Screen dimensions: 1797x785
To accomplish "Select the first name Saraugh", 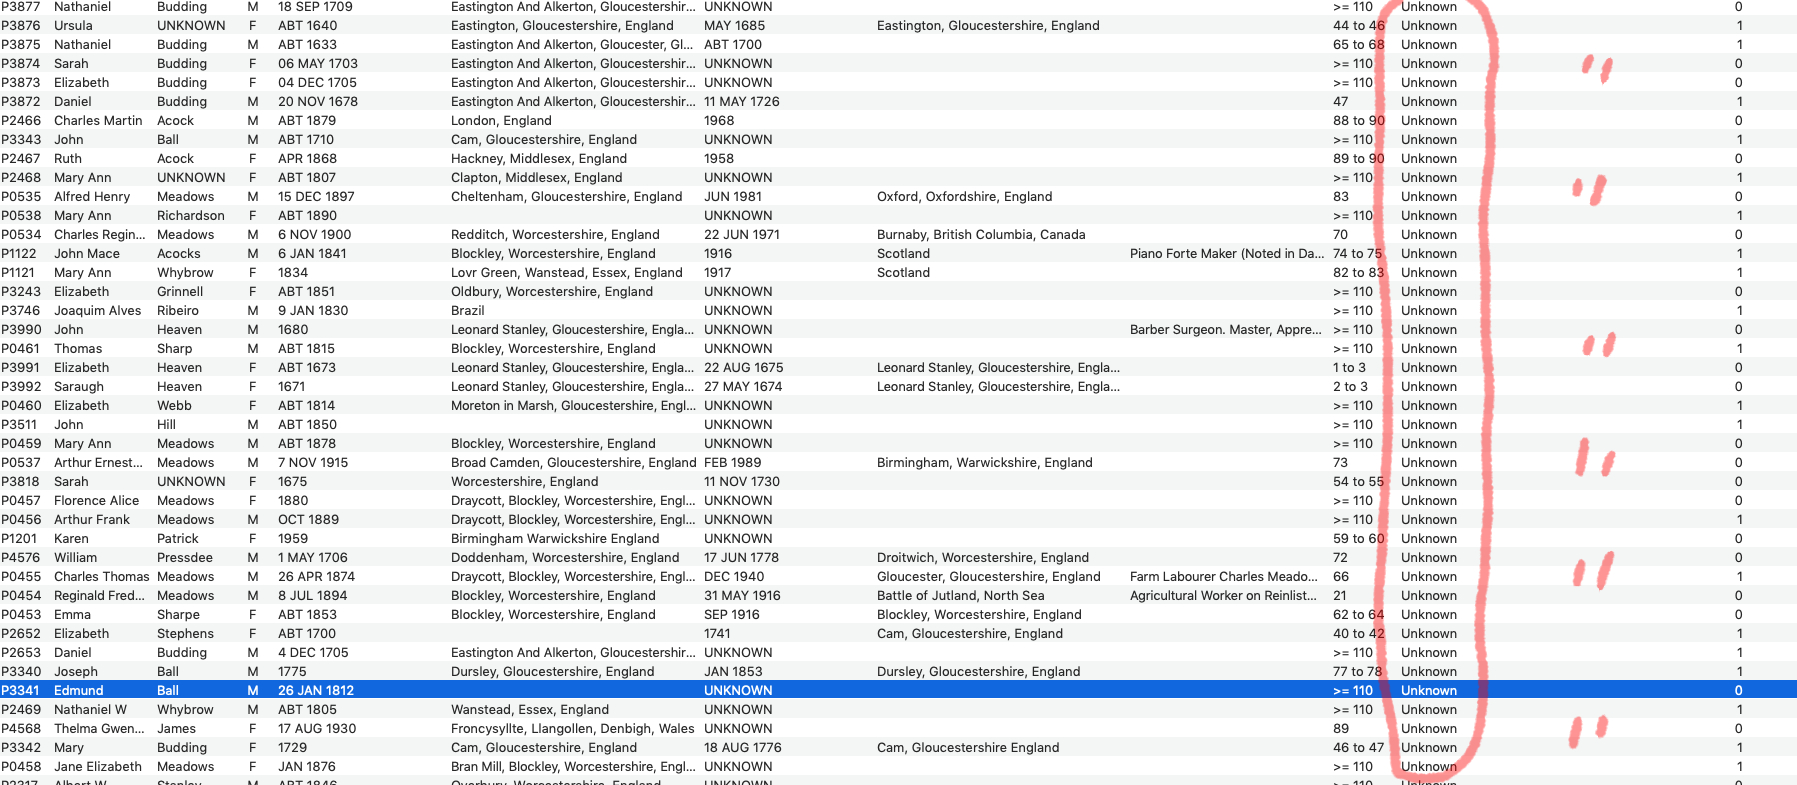I will 79,387.
